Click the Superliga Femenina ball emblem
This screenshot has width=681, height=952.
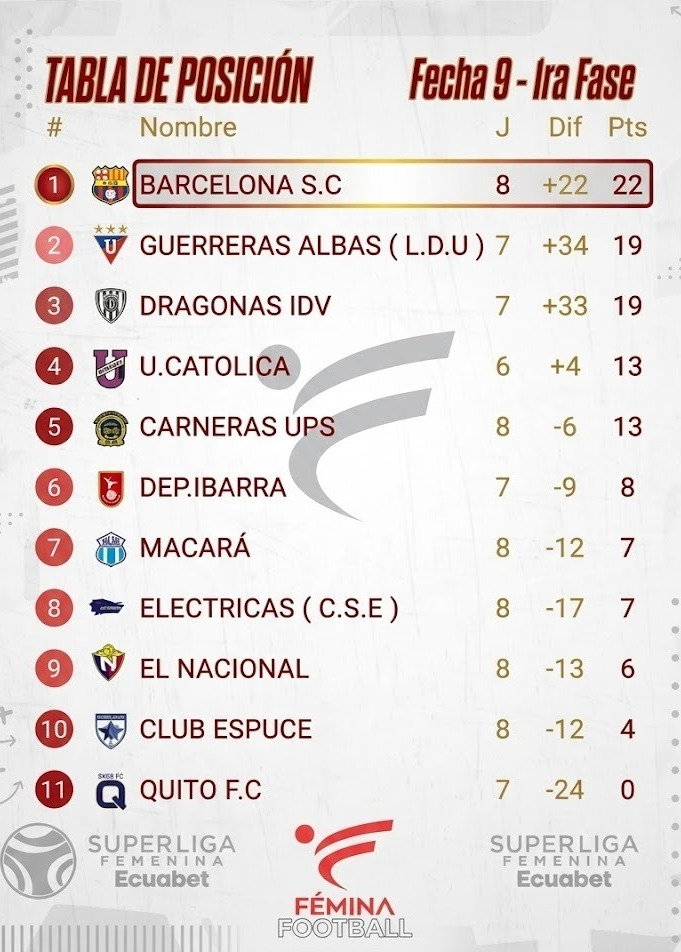click(38, 860)
